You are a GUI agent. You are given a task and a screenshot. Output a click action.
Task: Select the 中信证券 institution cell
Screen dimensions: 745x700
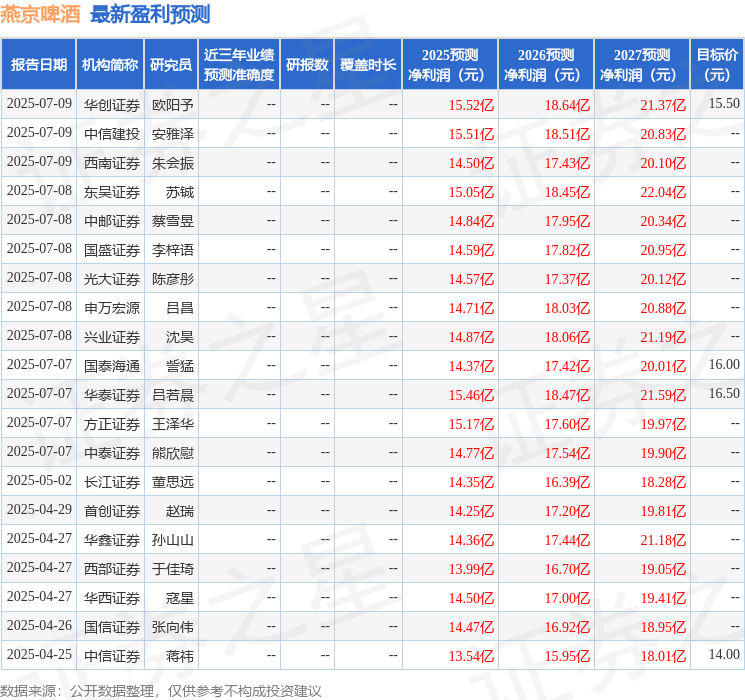pyautogui.click(x=112, y=656)
